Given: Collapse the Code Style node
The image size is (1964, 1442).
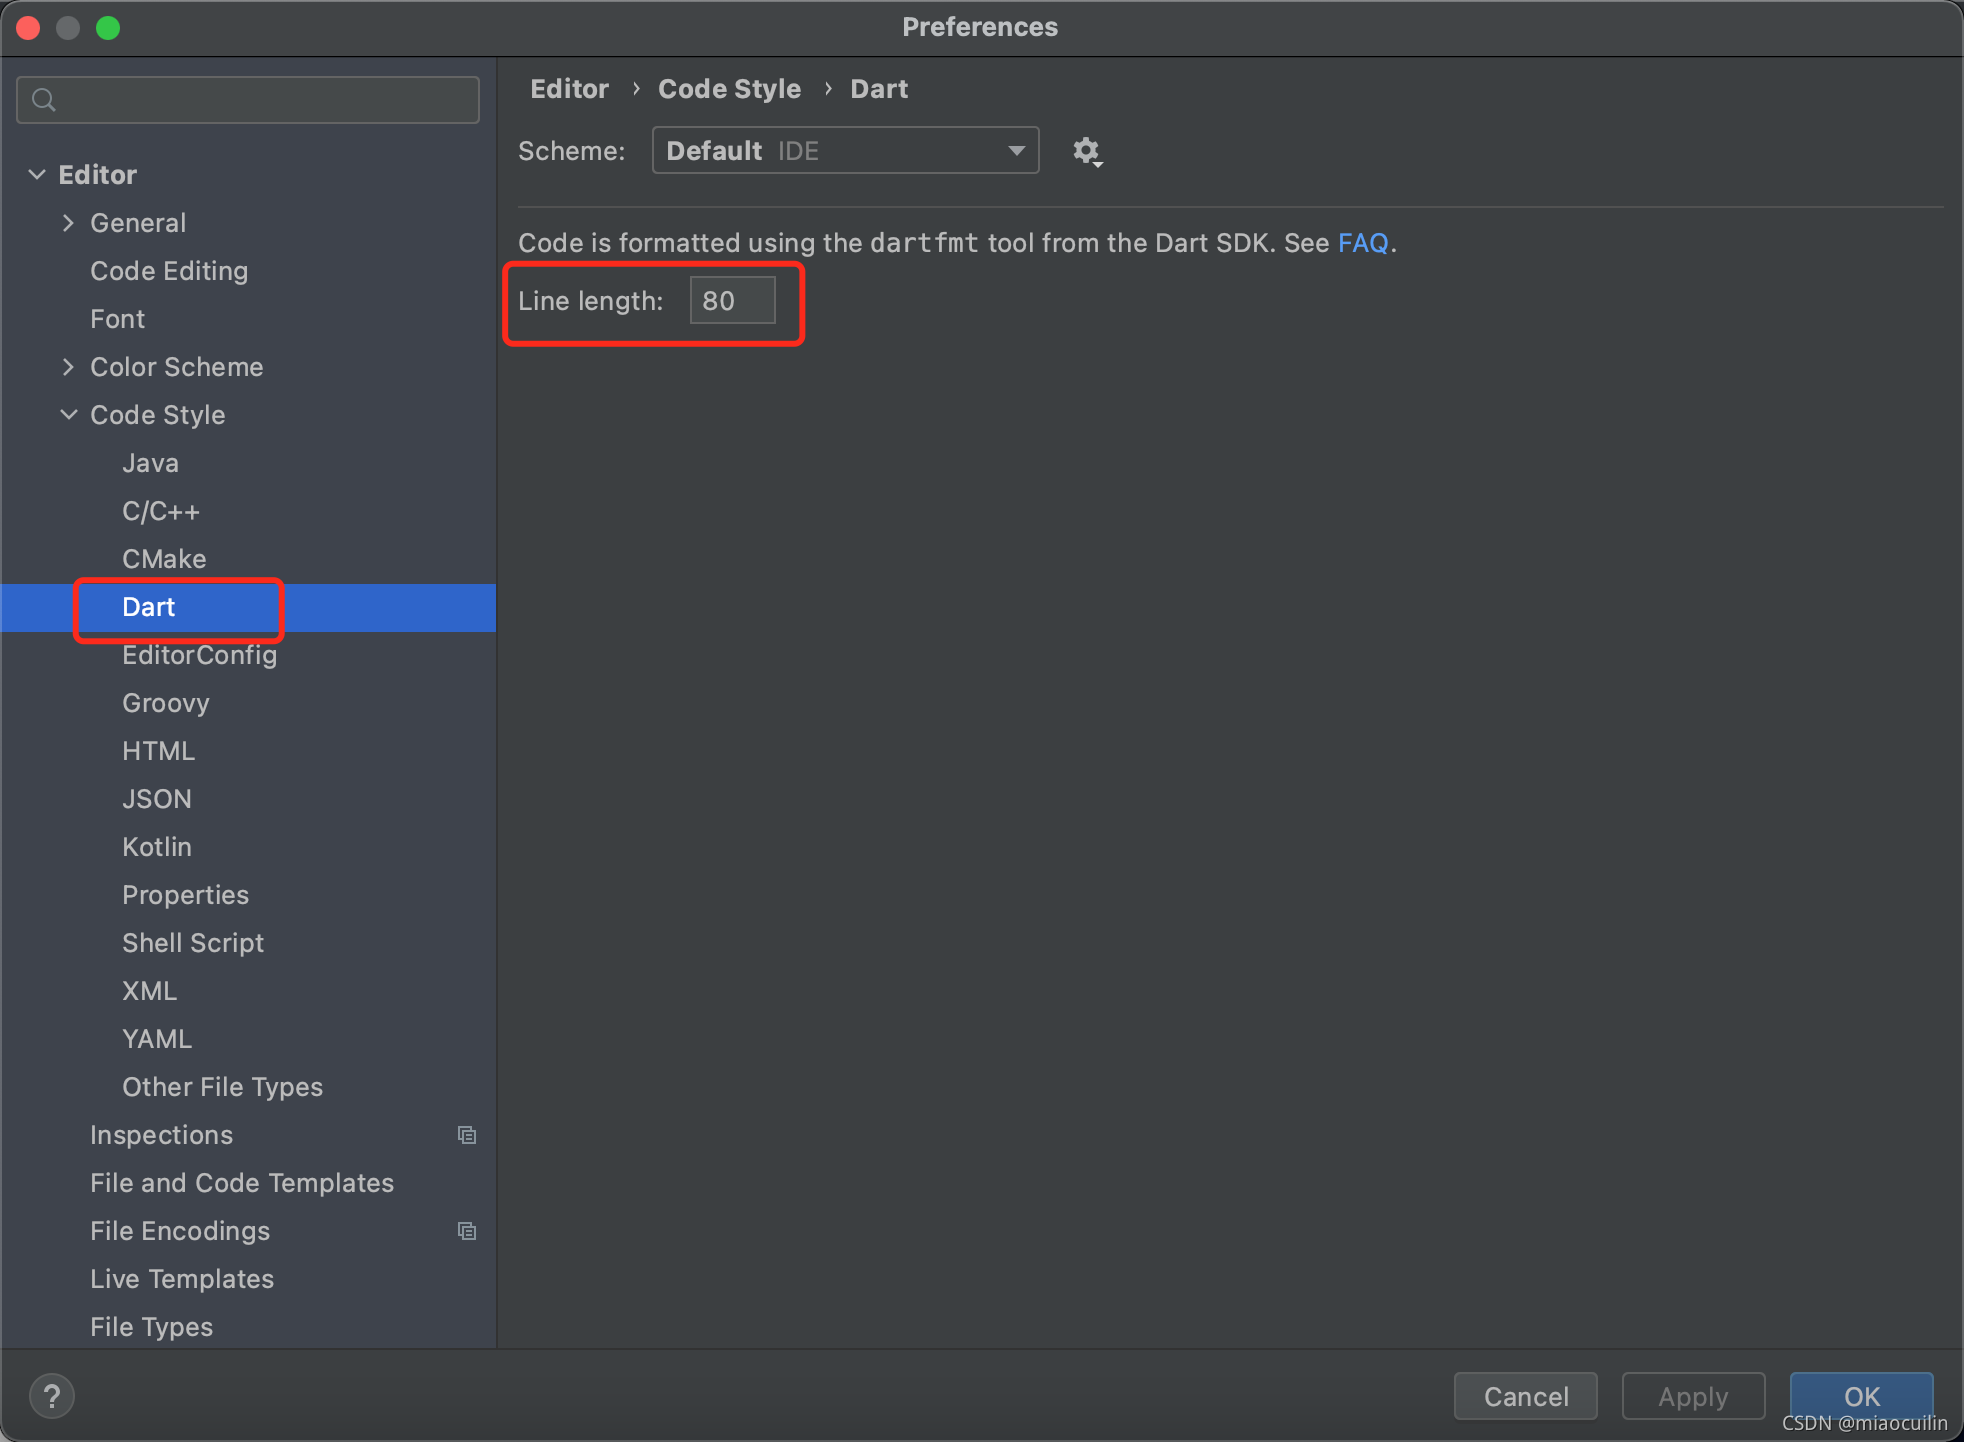Looking at the screenshot, I should pos(68,415).
